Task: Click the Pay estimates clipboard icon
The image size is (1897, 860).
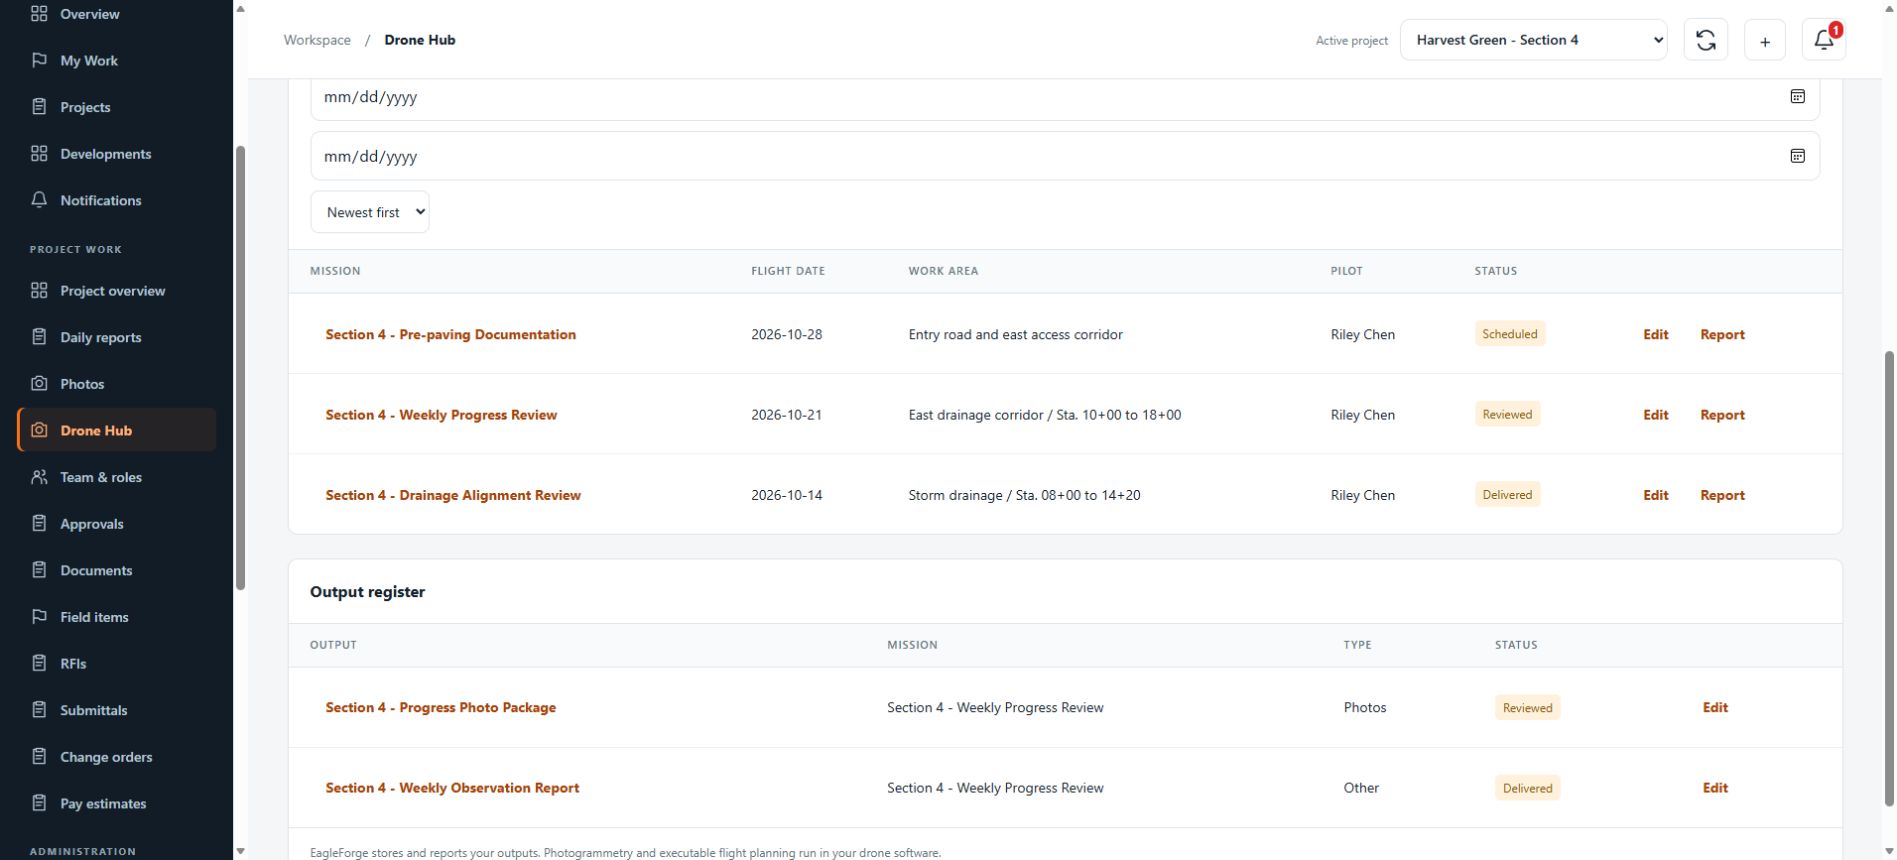Action: tap(39, 803)
